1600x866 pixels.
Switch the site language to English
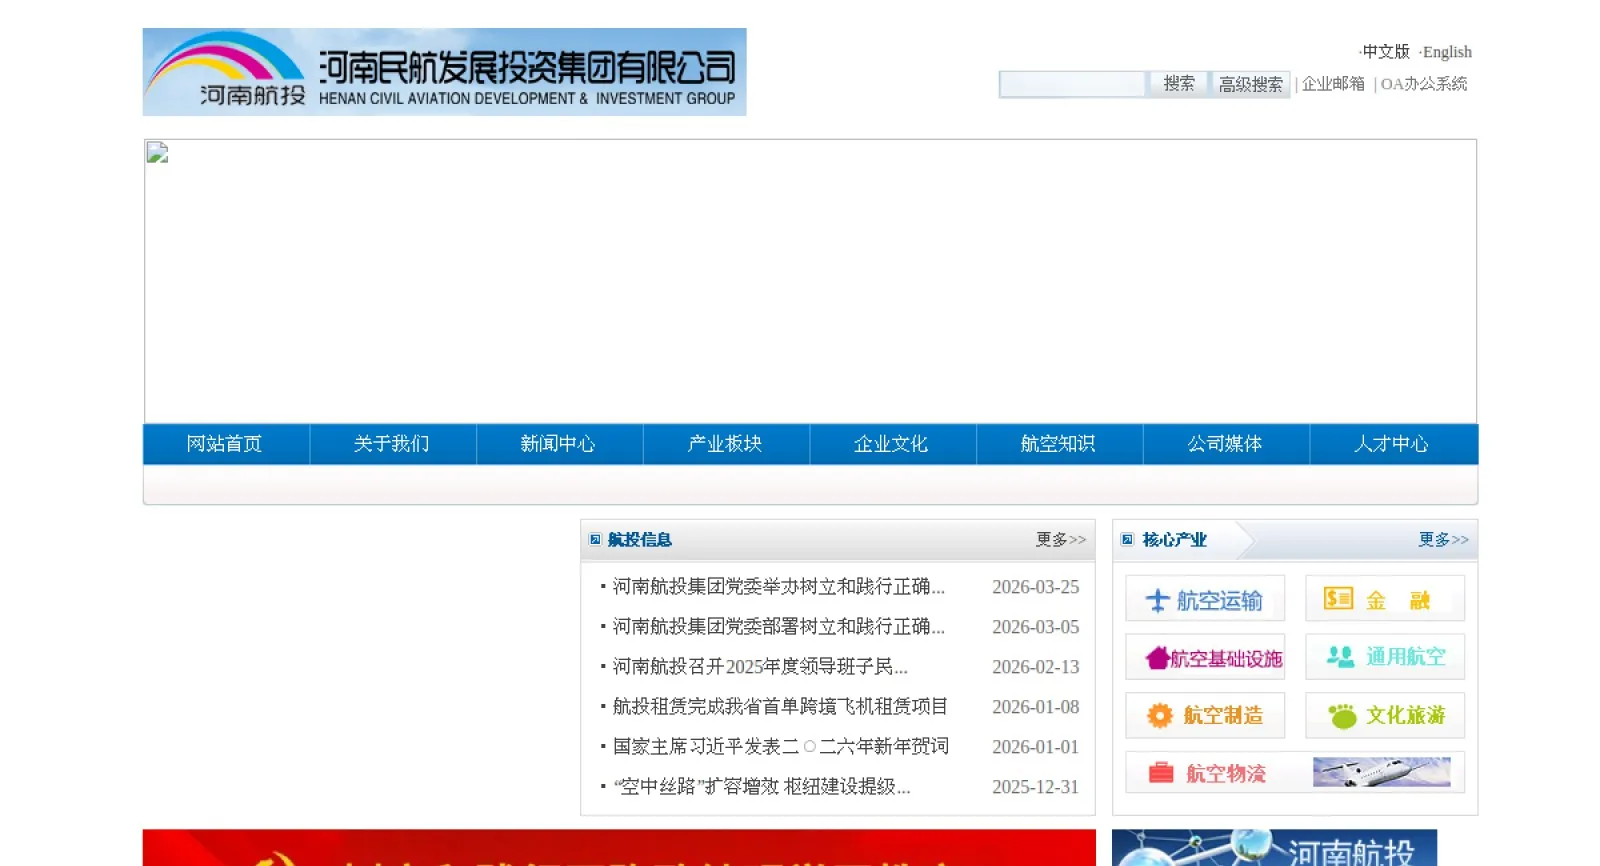pyautogui.click(x=1446, y=52)
